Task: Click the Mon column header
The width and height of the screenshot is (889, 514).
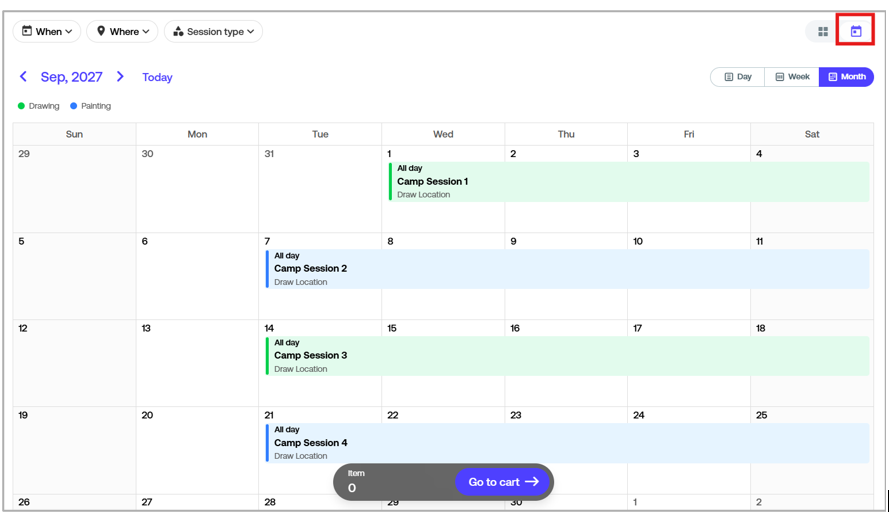Action: point(197,134)
